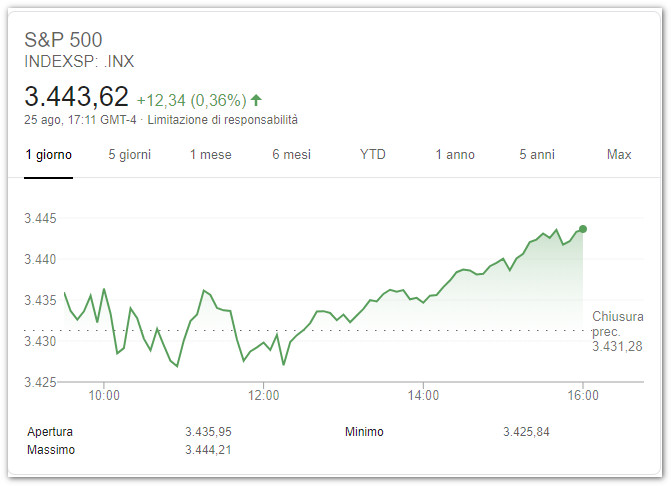The image size is (671, 486).
Task: Click the change value +12,34 (0,36%)
Action: (x=192, y=101)
